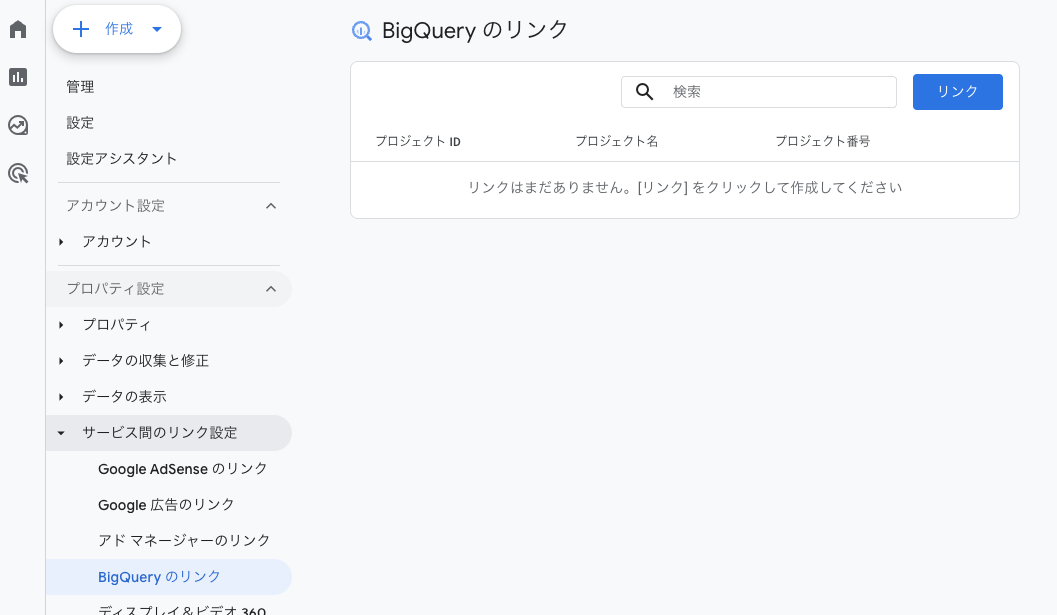This screenshot has height=615, width=1057.
Task: Expand the データの収集と修正 tree arrow
Action: point(61,361)
